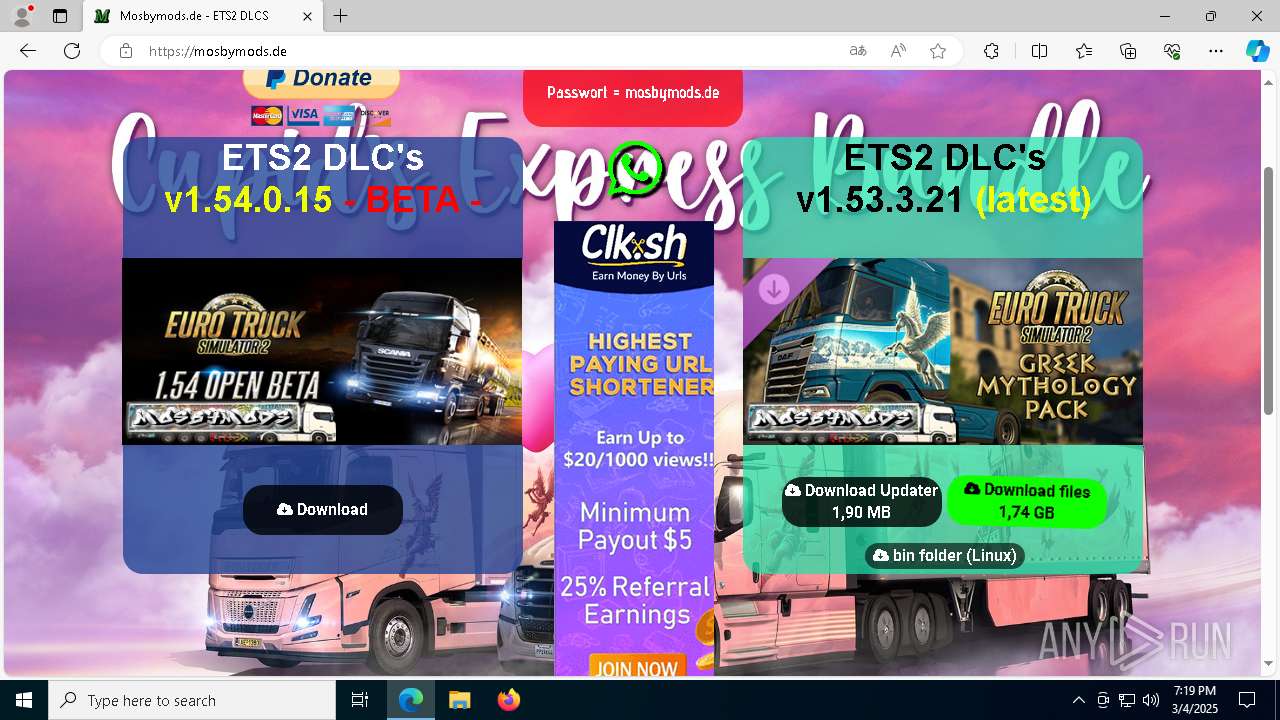This screenshot has width=1280, height=720.
Task: Select the Mosbymods.de - ETS2 DLCS tab
Action: (204, 16)
